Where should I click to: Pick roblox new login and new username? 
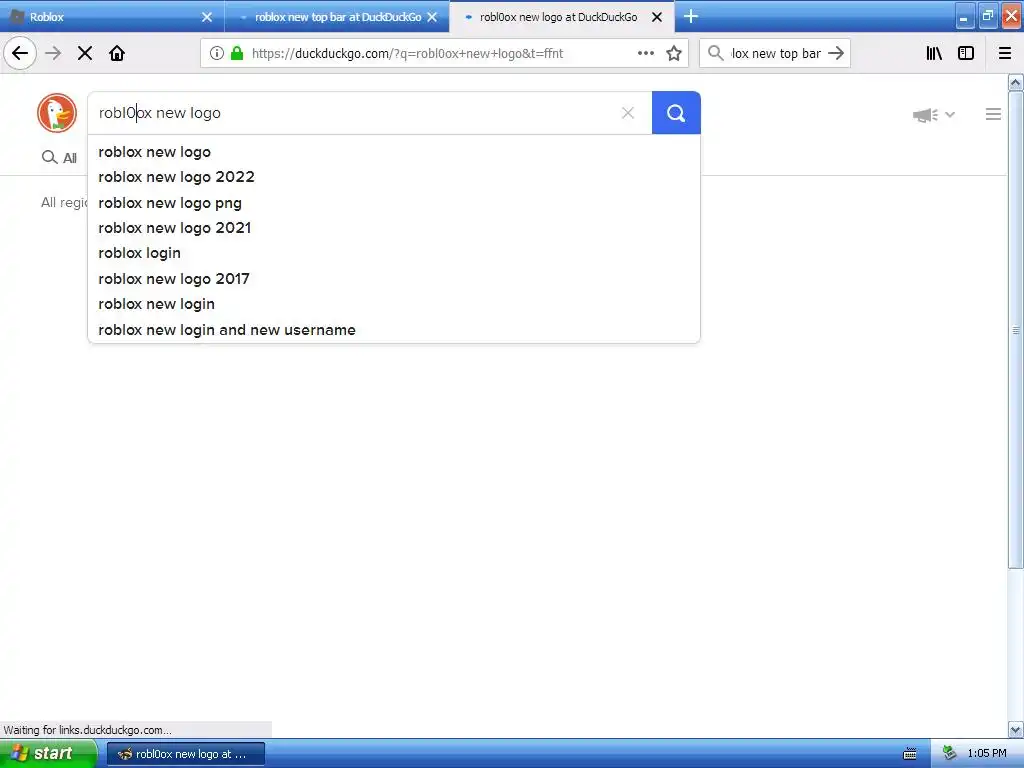tap(227, 330)
